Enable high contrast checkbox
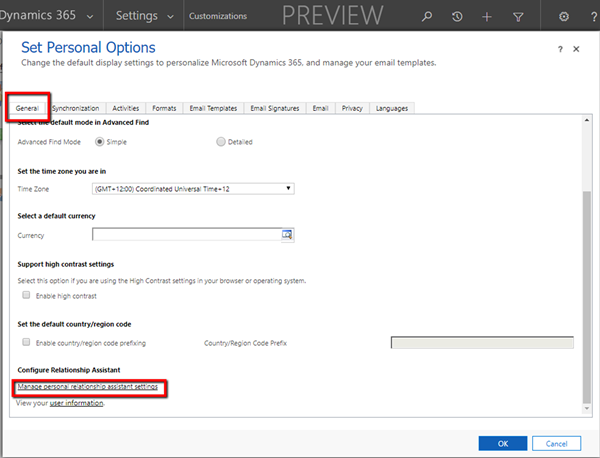 coord(26,297)
